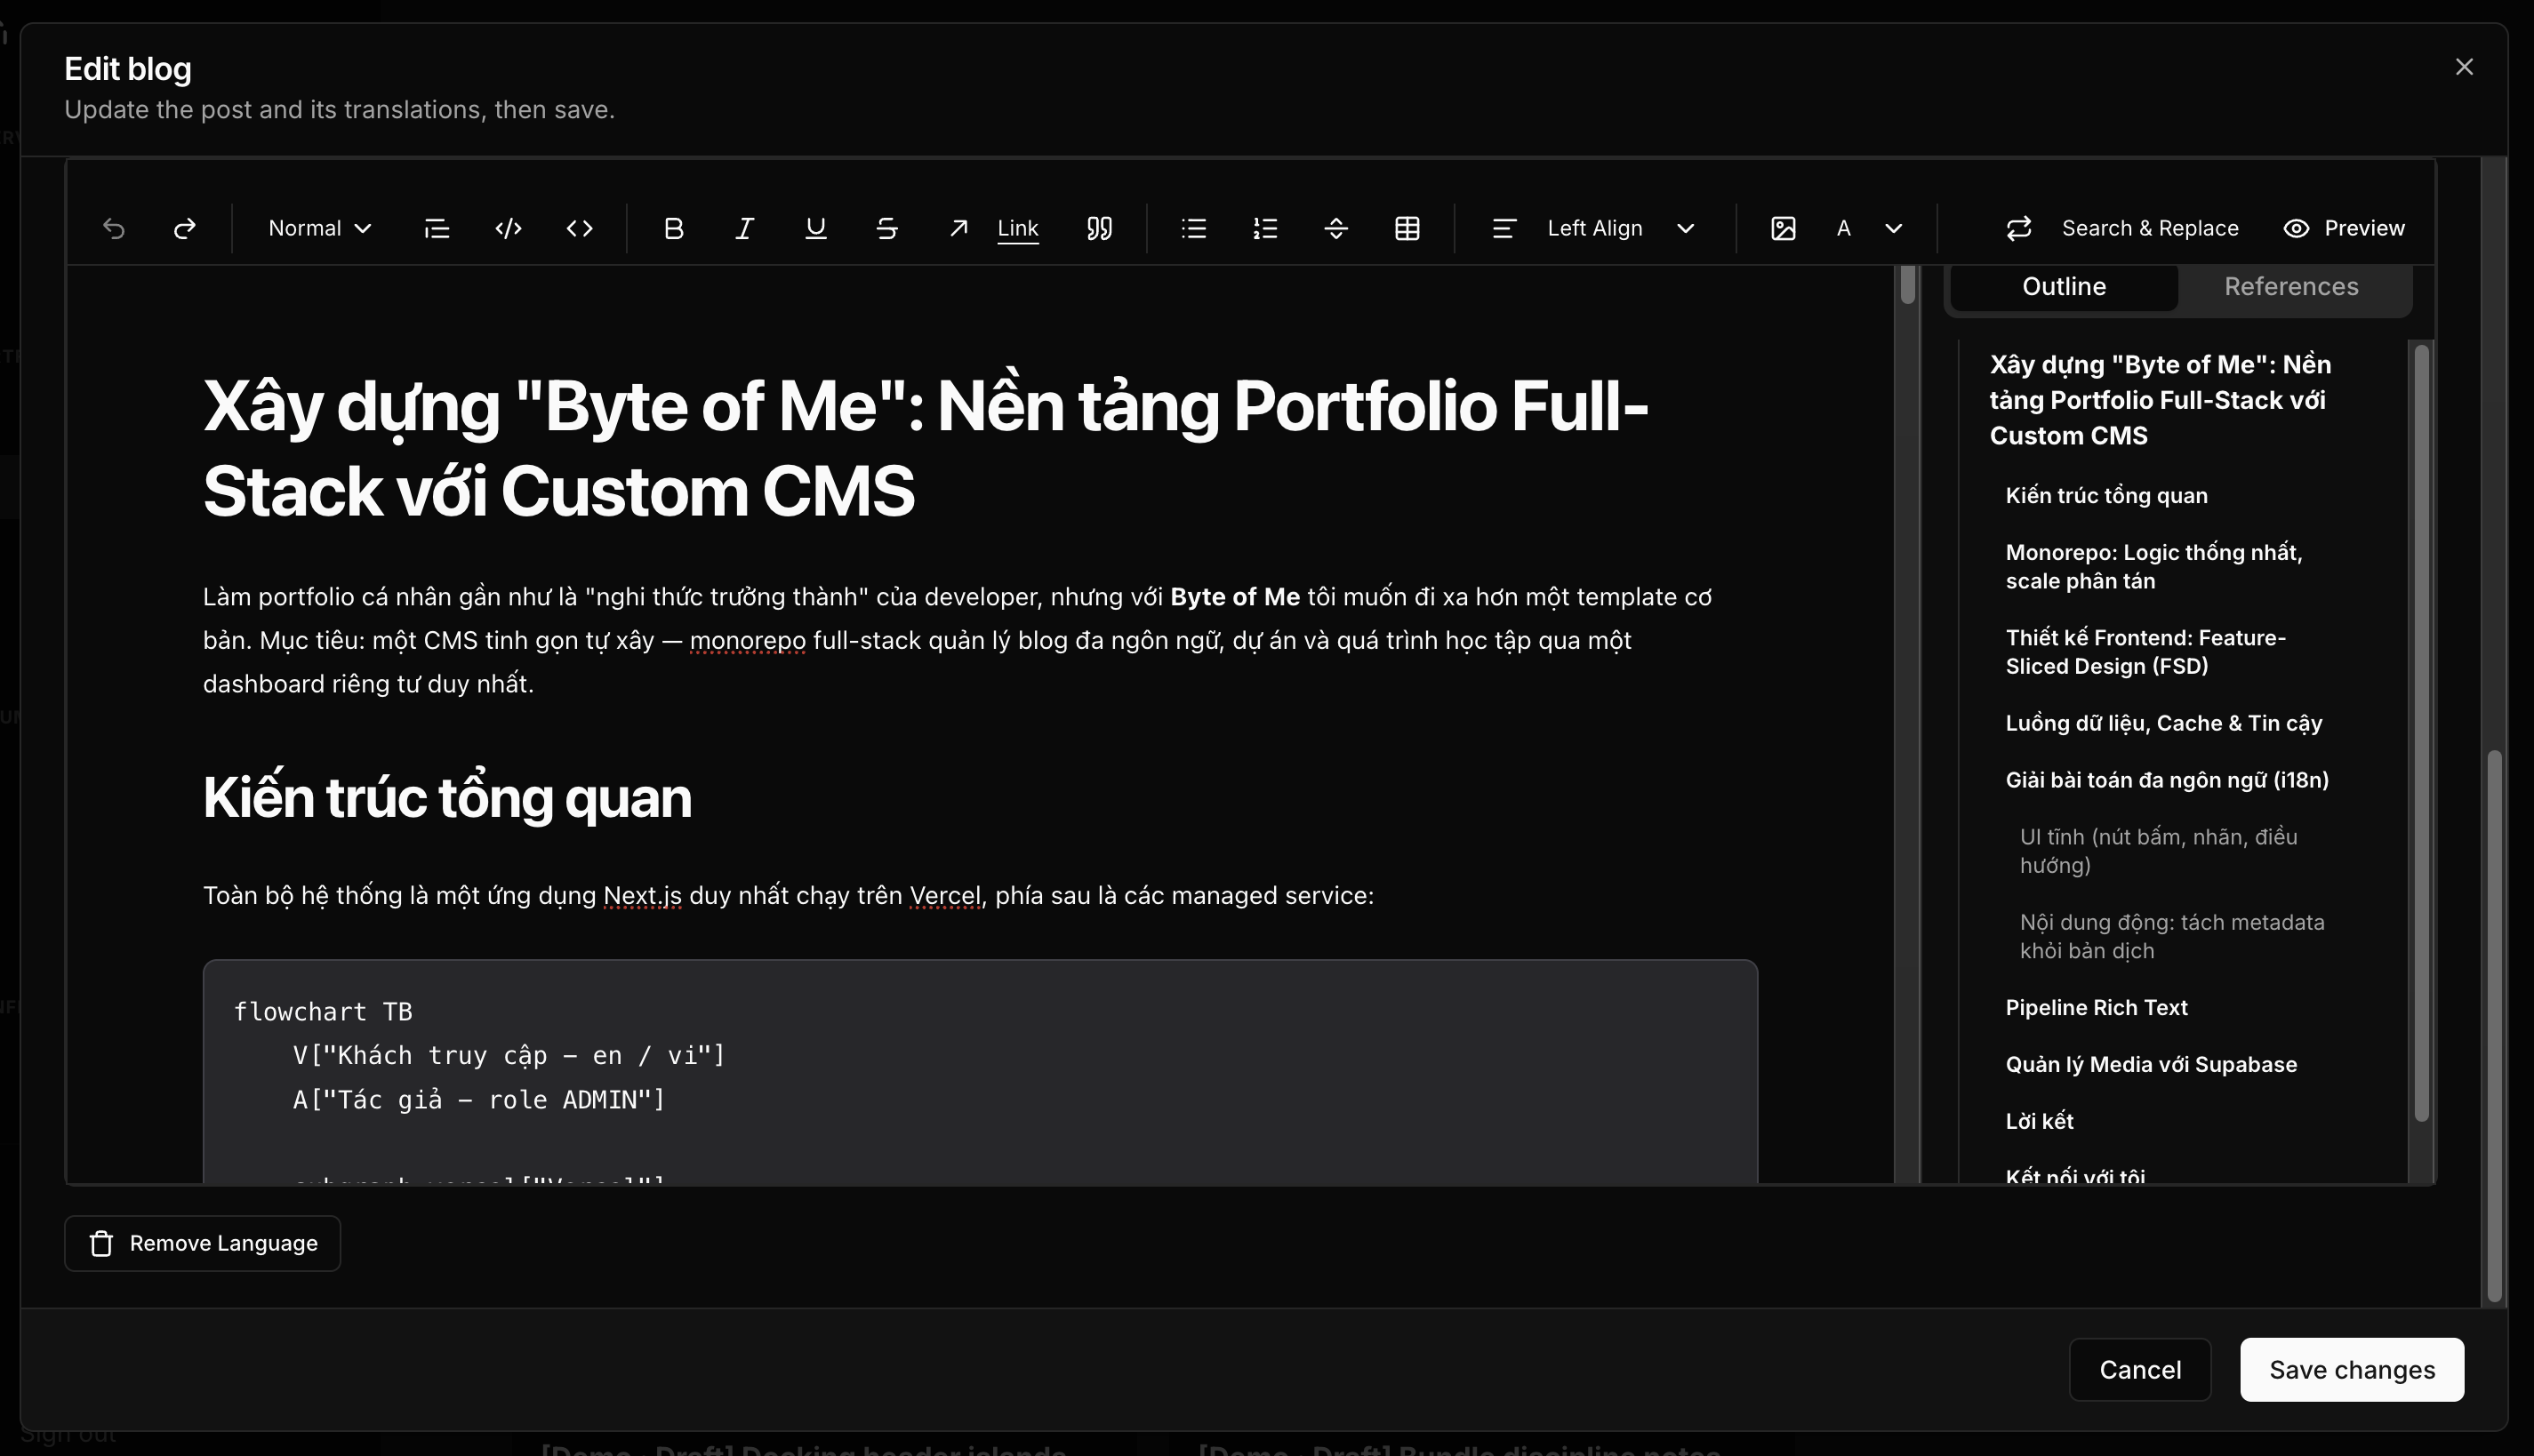Open the Normal text style dropdown
Screen dimensions: 2534x1456
[320, 228]
